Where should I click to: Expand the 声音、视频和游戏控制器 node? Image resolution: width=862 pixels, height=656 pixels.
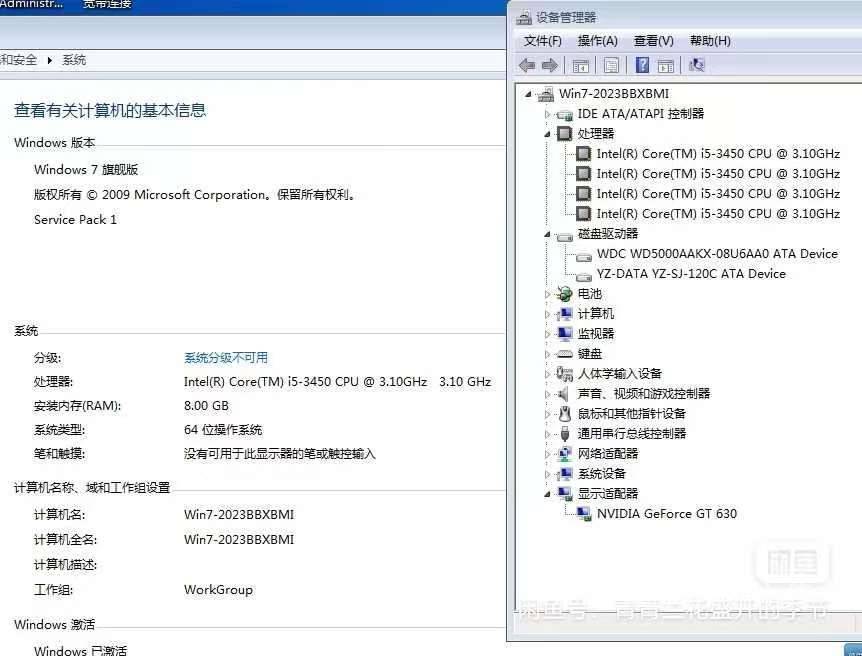coord(547,394)
